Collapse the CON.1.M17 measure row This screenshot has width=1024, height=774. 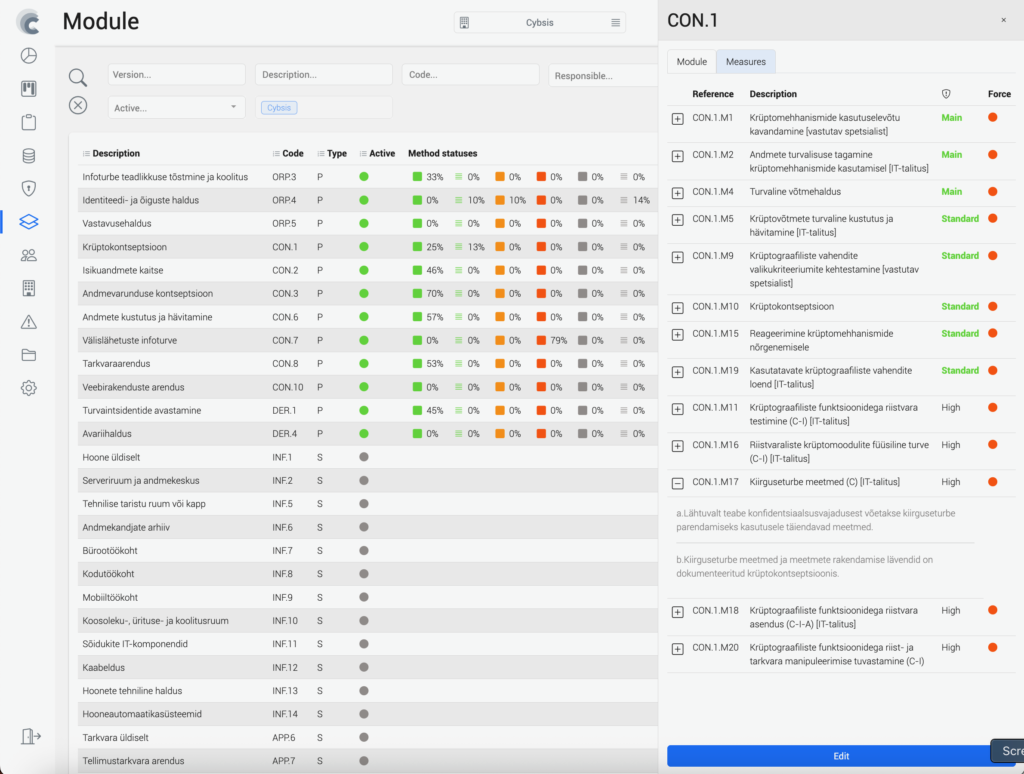[x=677, y=483]
